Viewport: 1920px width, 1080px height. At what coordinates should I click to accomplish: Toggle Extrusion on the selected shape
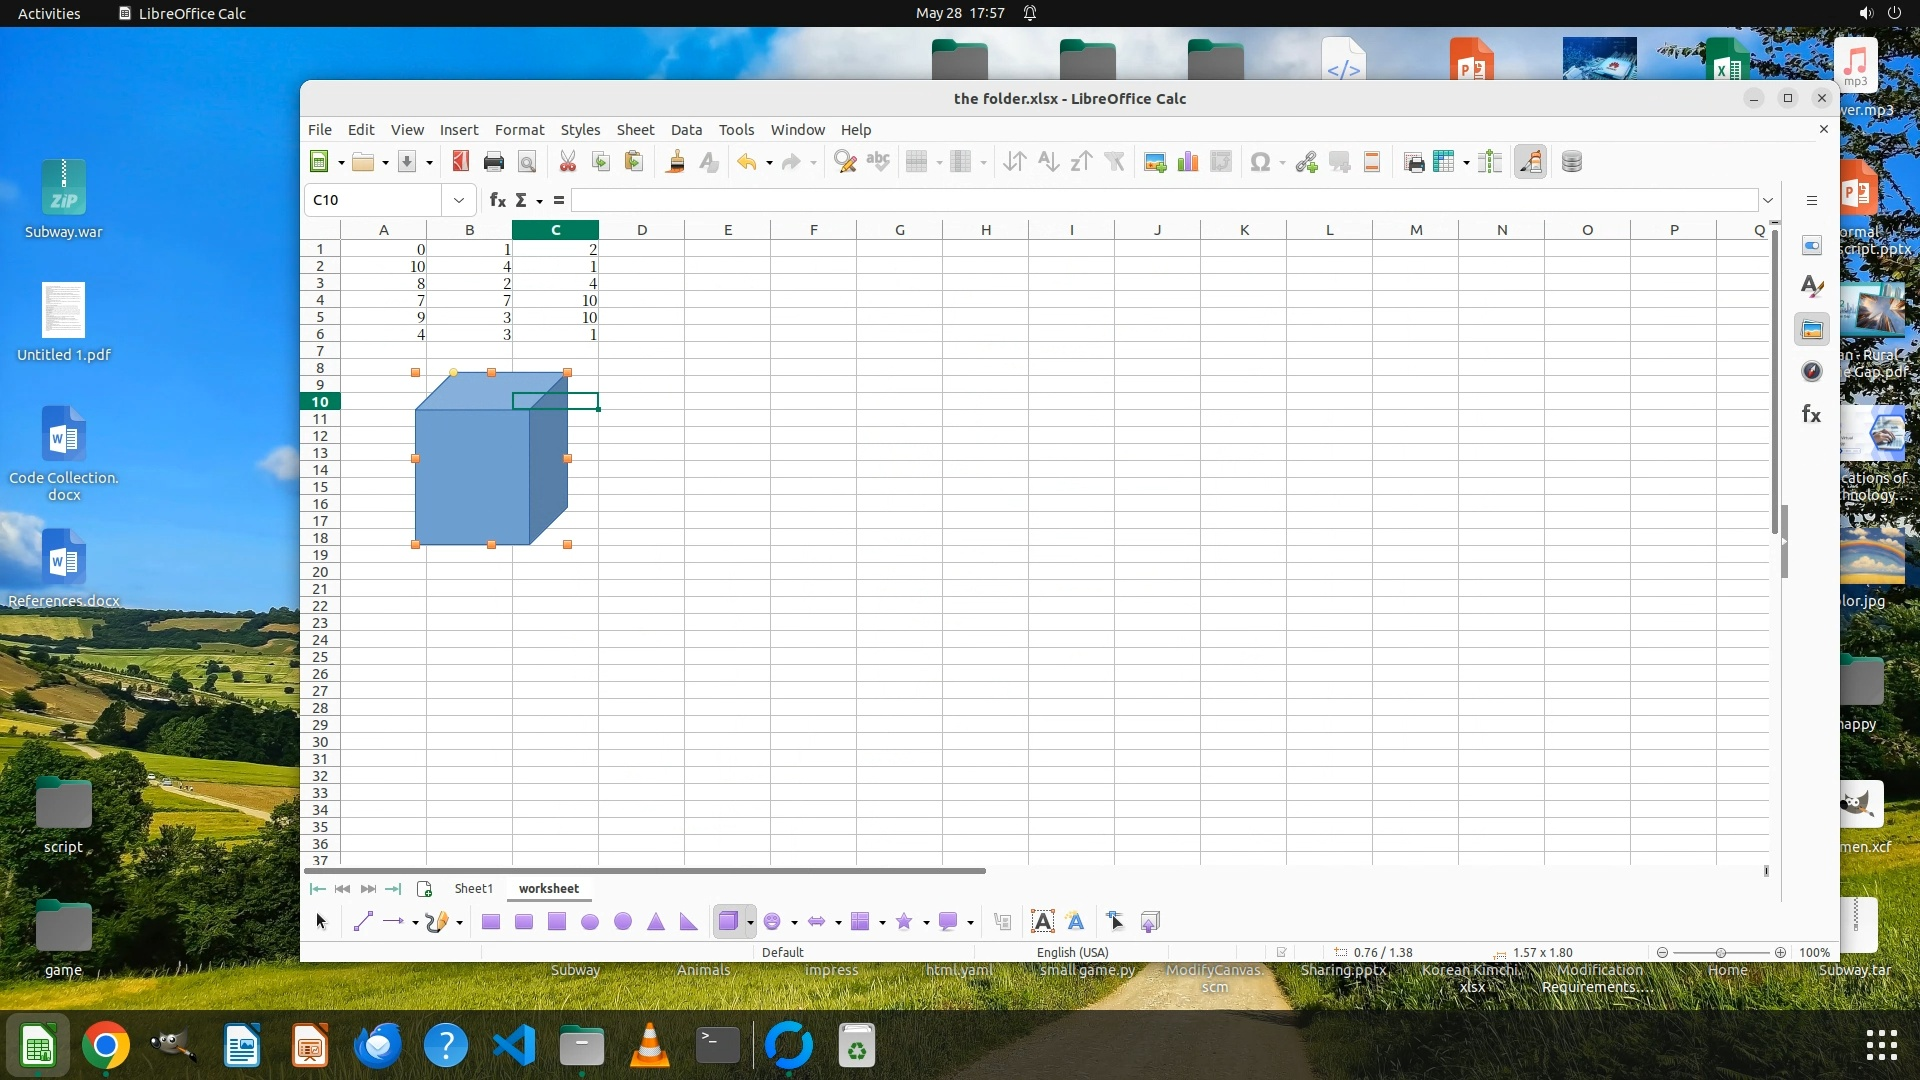tap(1150, 922)
